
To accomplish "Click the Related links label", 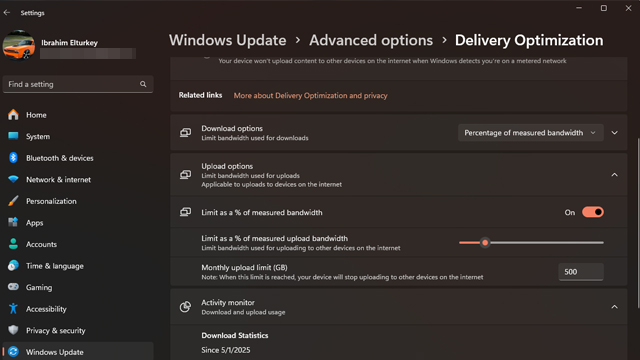I will tap(200, 95).
